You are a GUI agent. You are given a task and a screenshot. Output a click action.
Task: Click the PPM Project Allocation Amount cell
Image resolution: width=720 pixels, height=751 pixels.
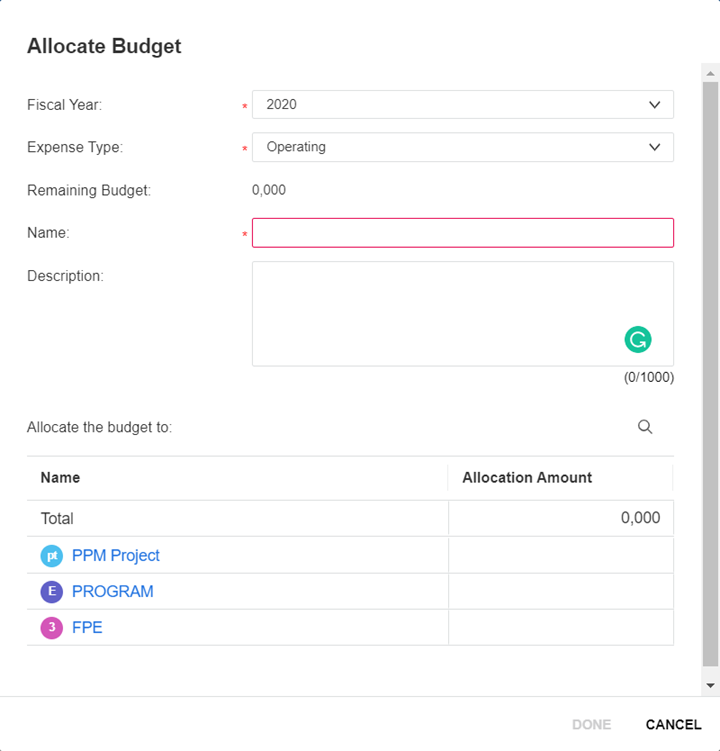coord(560,556)
